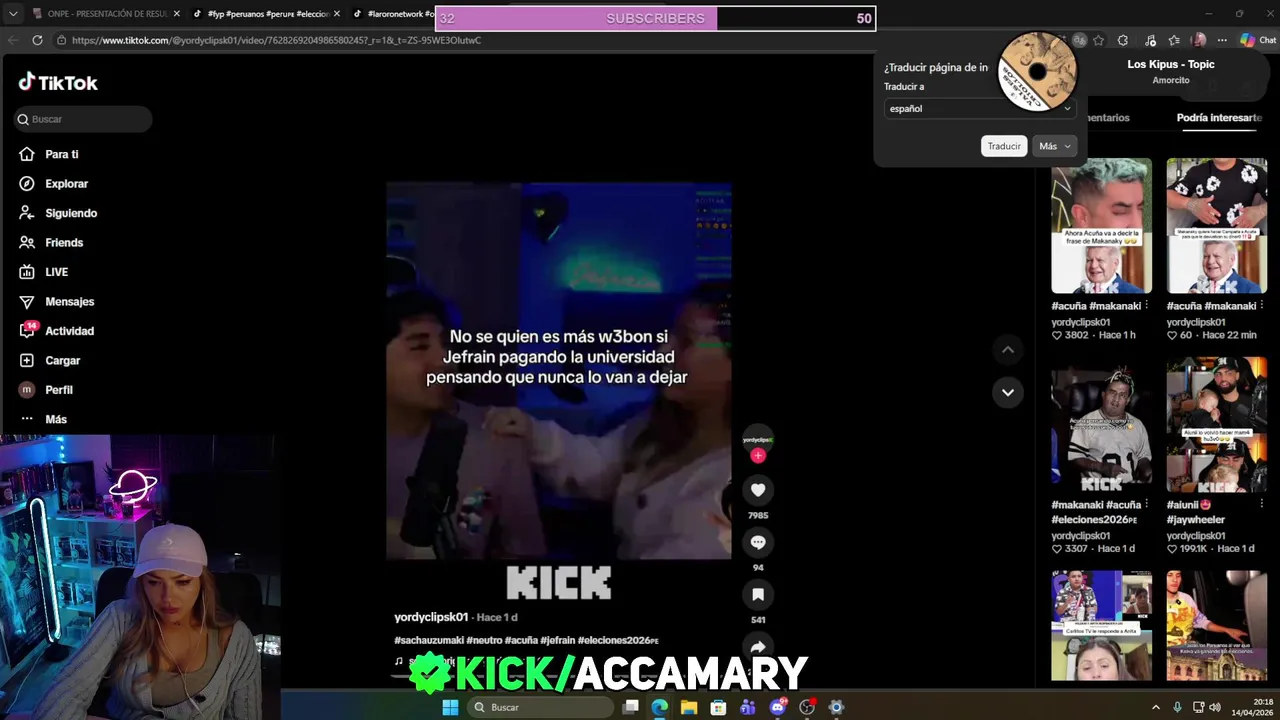Click the 199.1K likes count
This screenshot has height=720, width=1280.
[1195, 549]
